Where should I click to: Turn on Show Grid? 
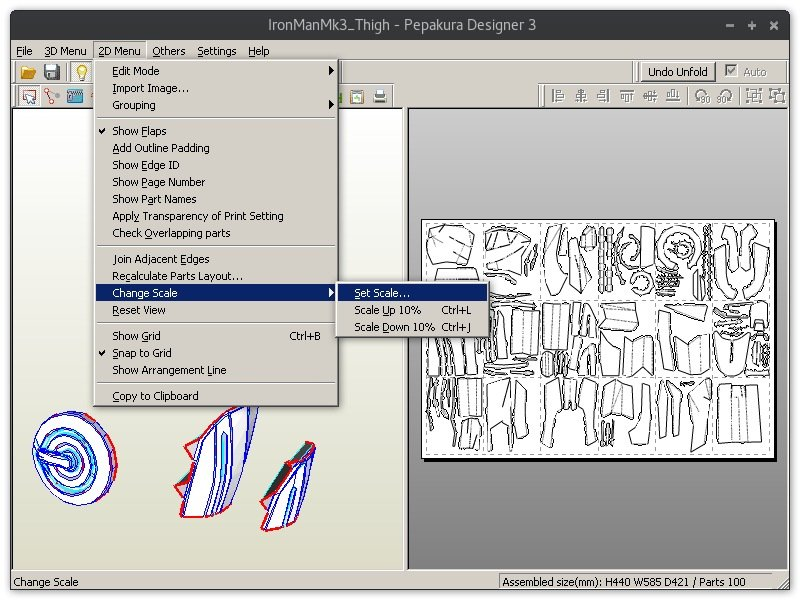coord(216,336)
